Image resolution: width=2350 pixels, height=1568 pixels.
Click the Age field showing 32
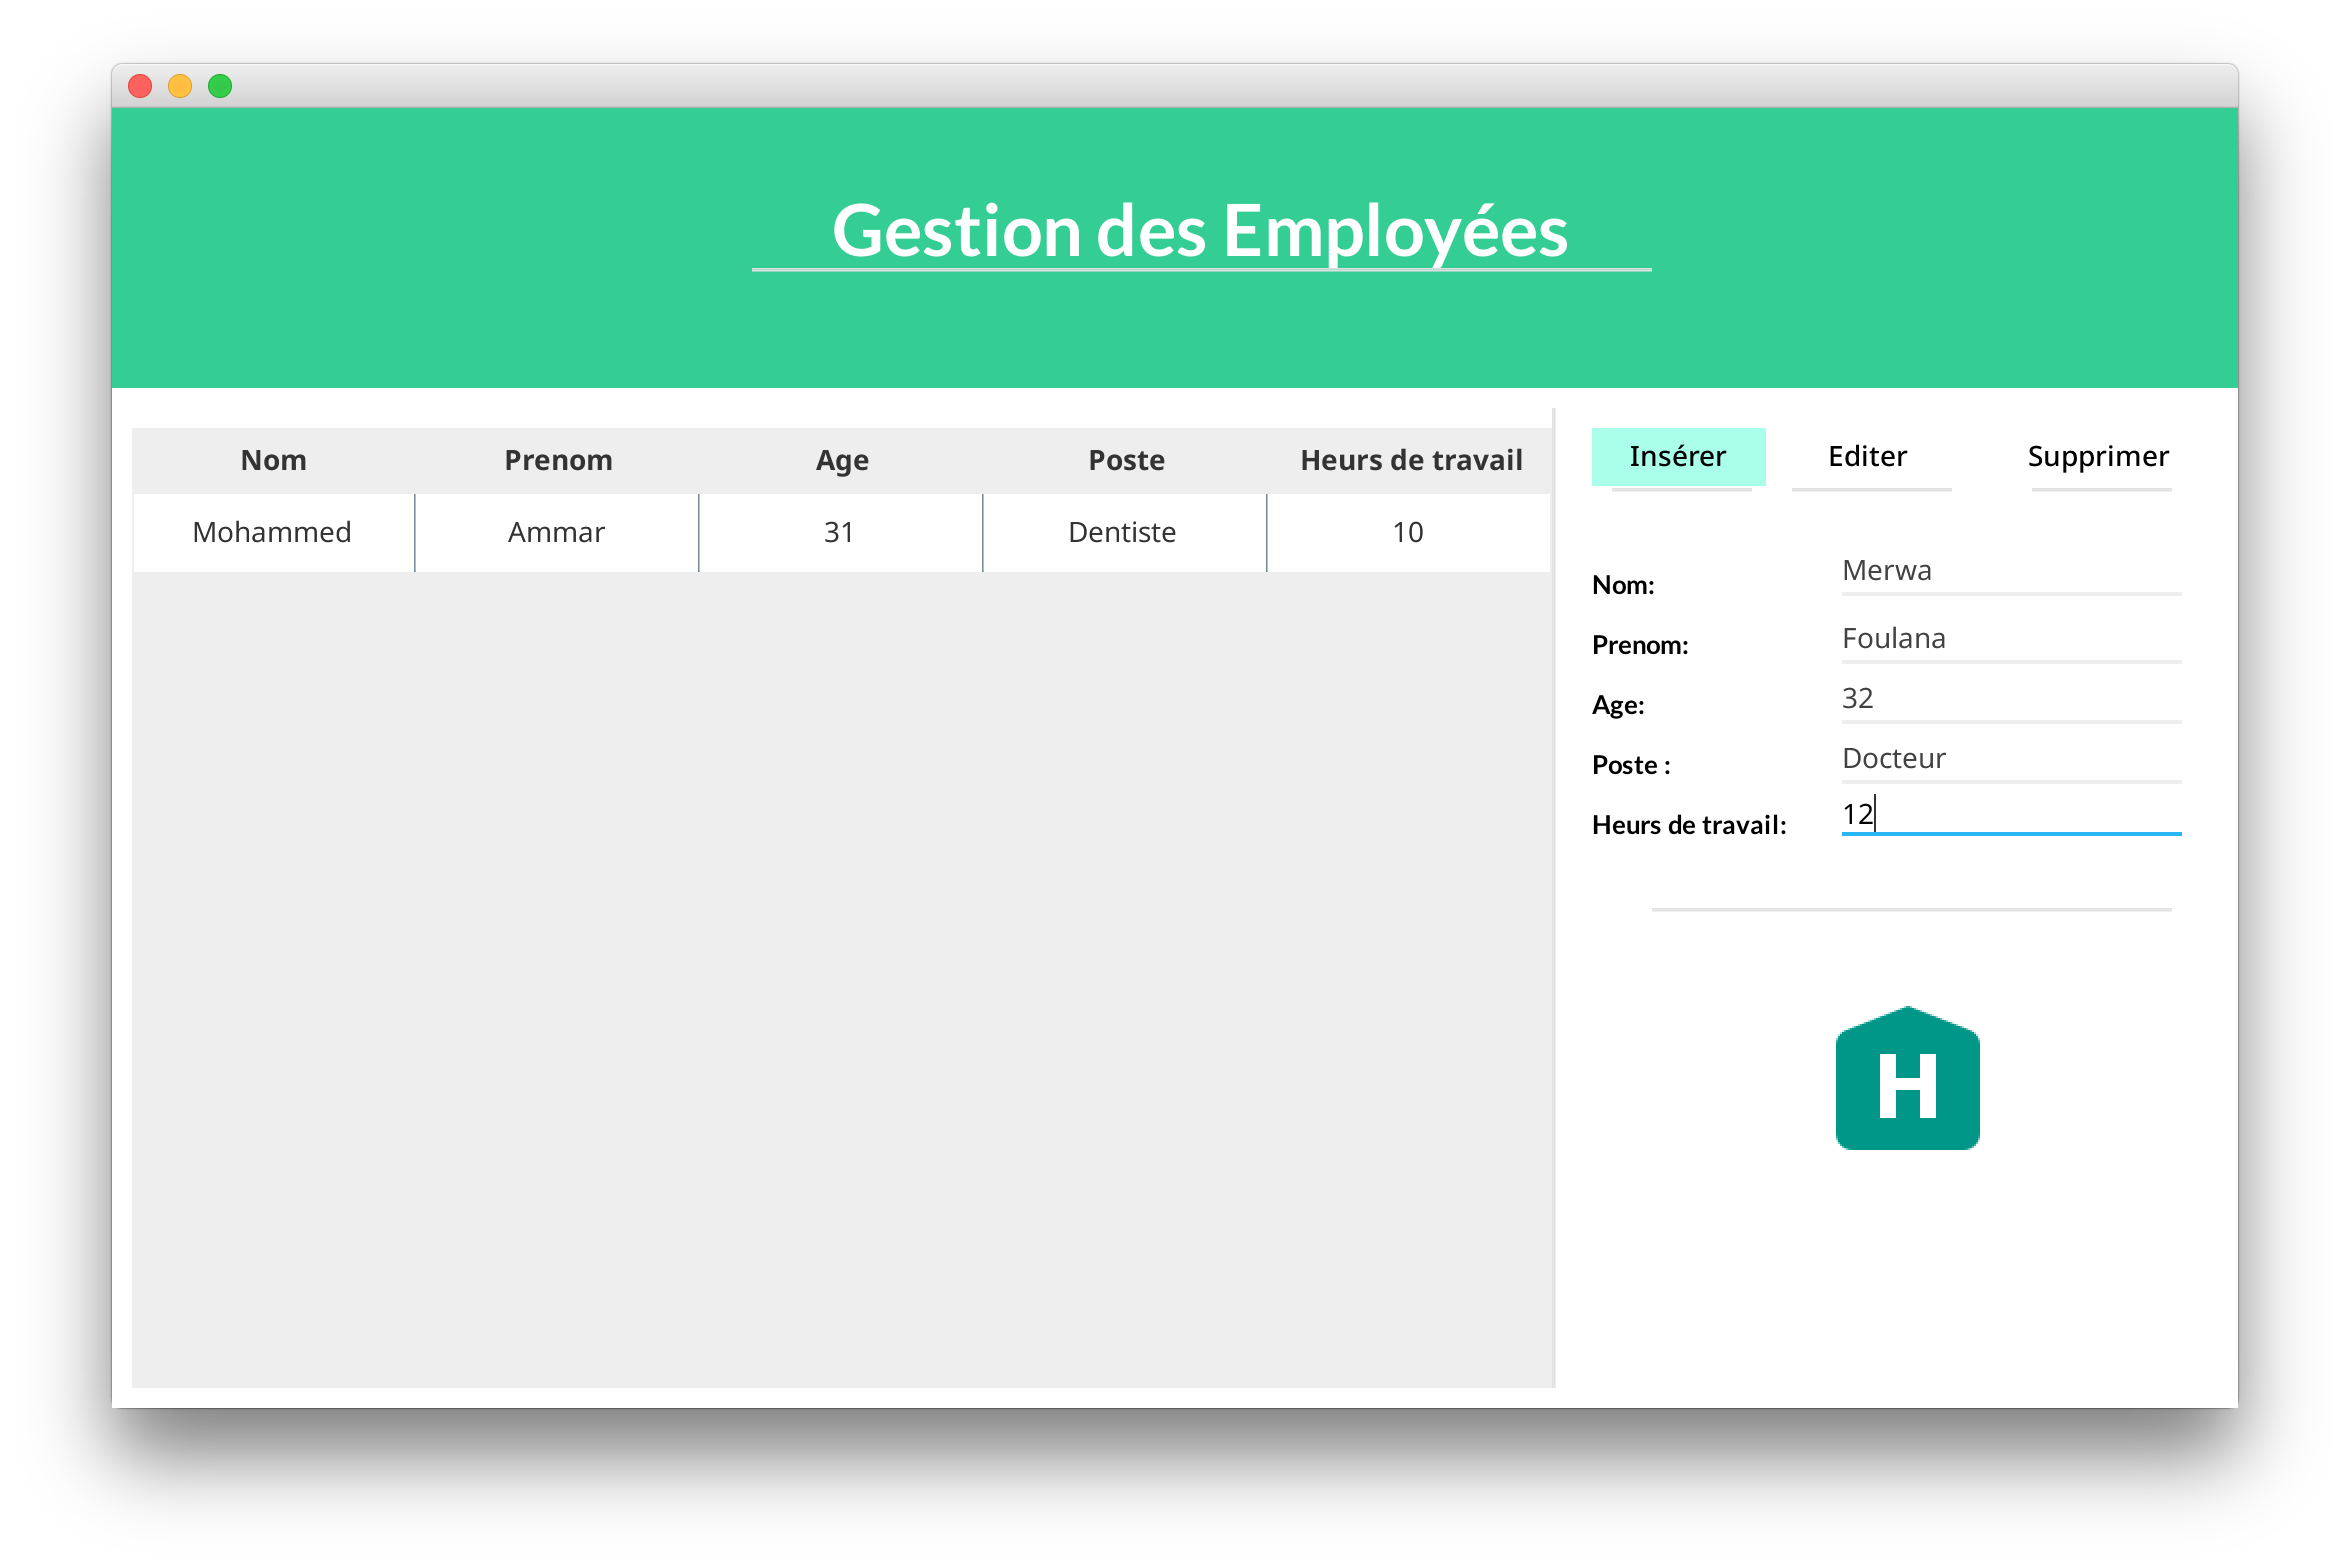[2010, 698]
